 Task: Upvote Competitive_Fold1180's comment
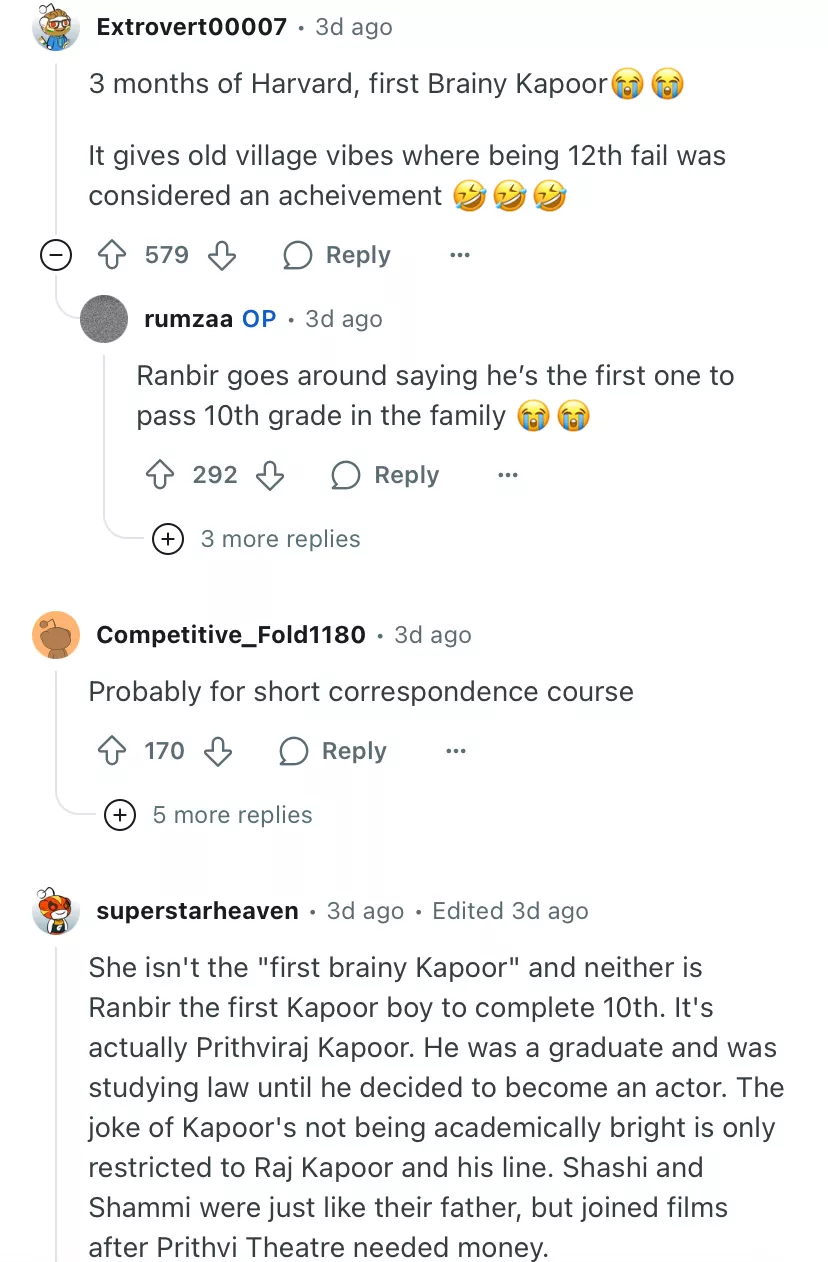pos(110,752)
